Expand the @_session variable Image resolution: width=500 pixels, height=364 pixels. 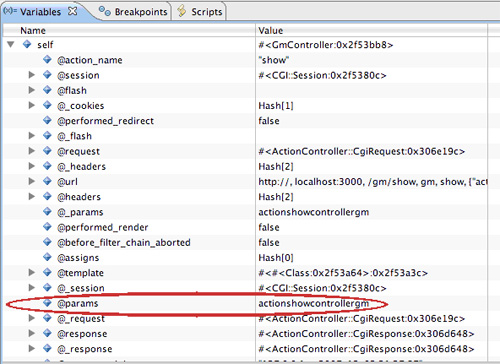[x=32, y=287]
